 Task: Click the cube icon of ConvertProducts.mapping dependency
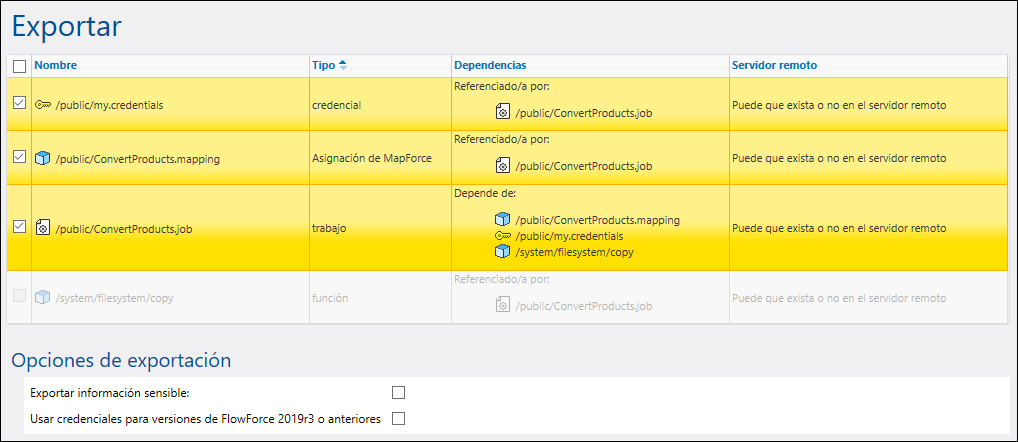point(503,219)
